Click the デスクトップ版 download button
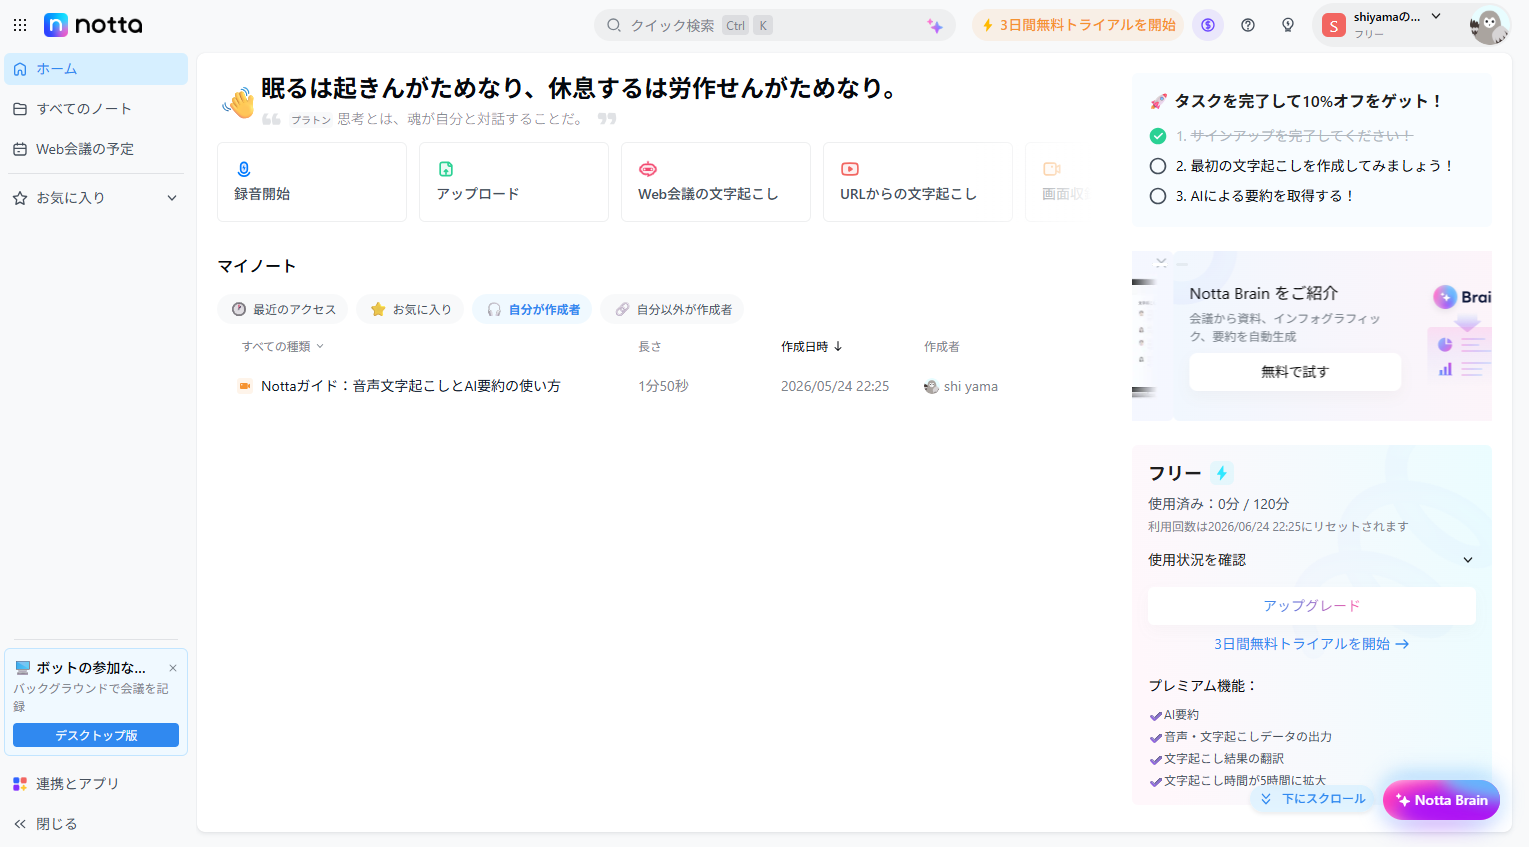The height and width of the screenshot is (847, 1529). click(96, 735)
